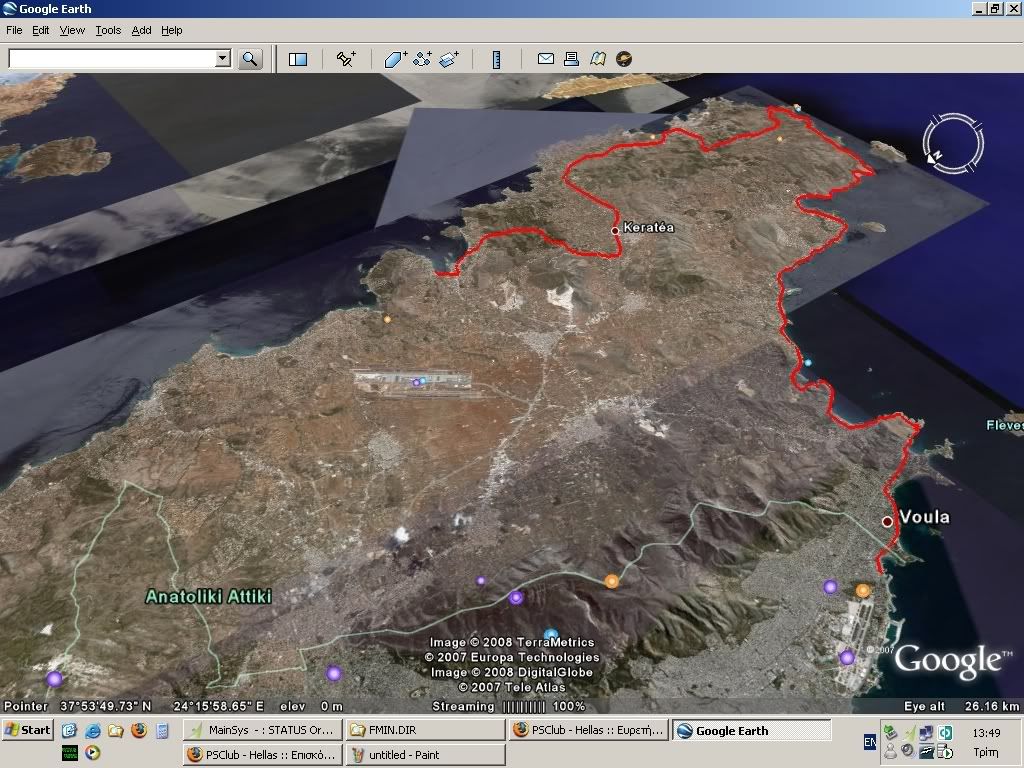This screenshot has height=768, width=1024.
Task: Open the Help menu
Action: click(x=172, y=30)
